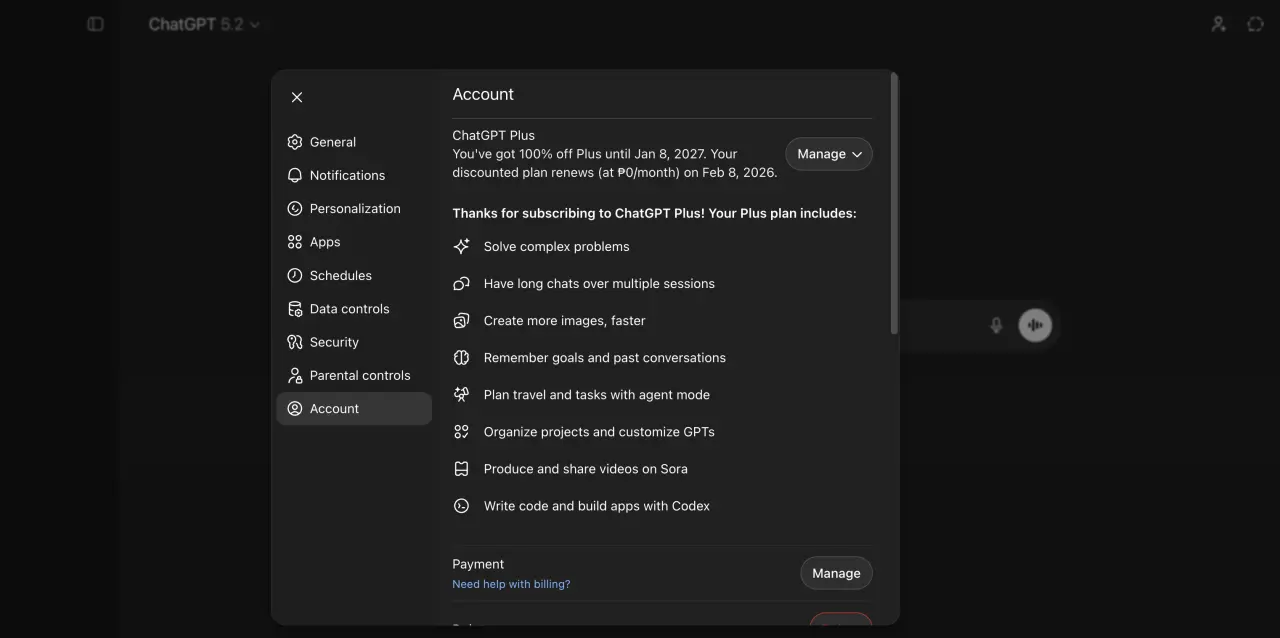Click the Parental controls person icon
1280x638 pixels.
[x=295, y=375]
